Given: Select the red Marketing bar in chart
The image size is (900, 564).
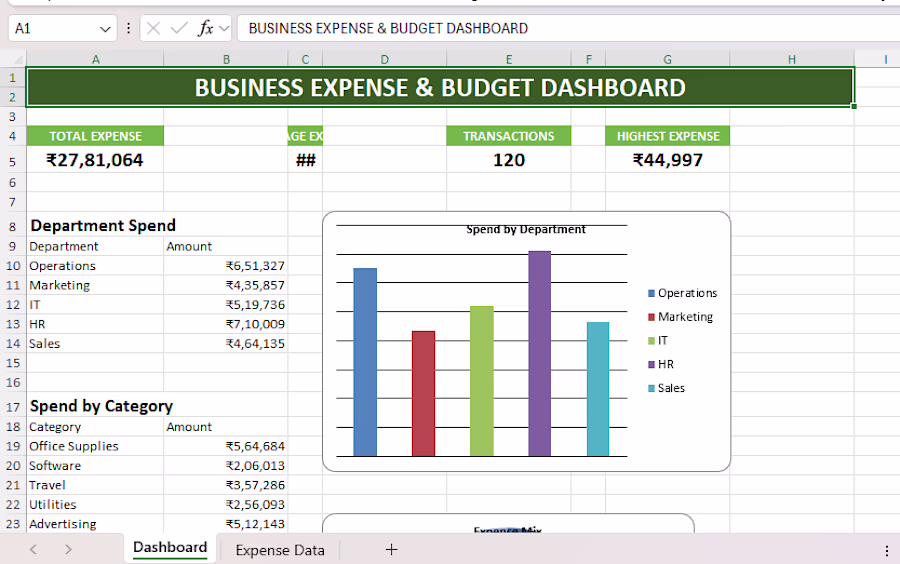Looking at the screenshot, I should pyautogui.click(x=423, y=394).
